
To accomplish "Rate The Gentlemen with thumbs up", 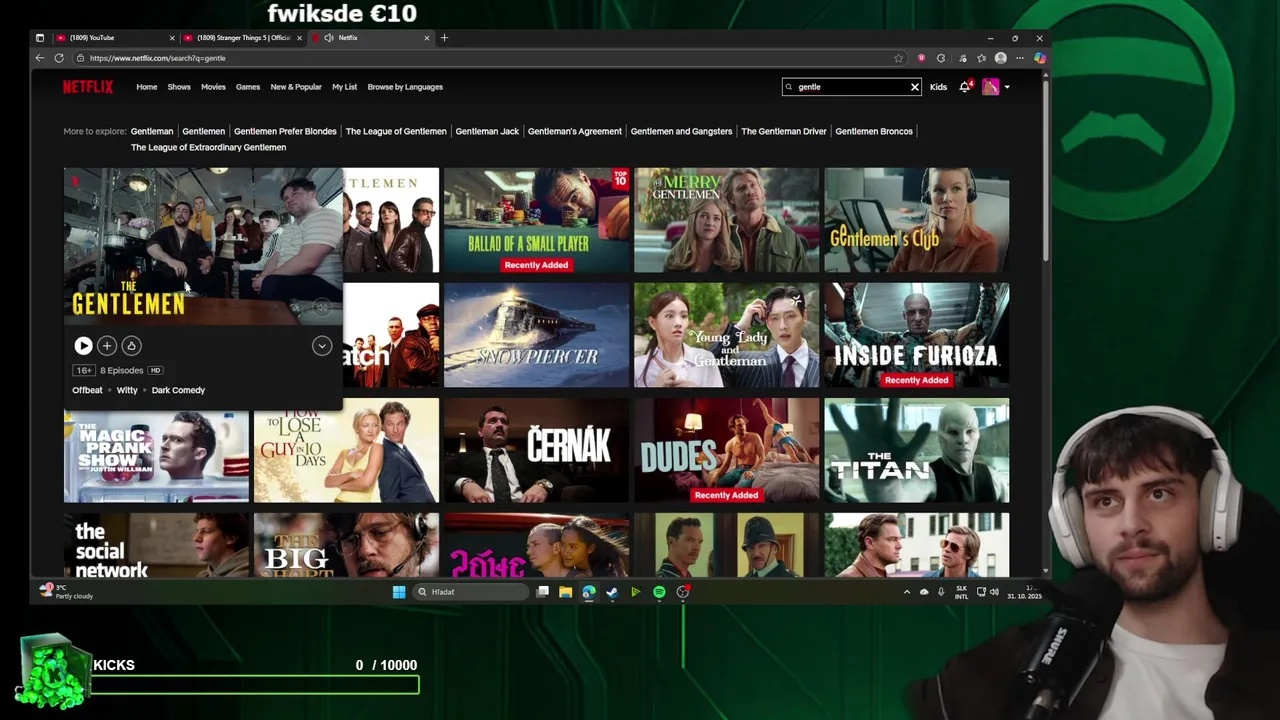I will [131, 345].
